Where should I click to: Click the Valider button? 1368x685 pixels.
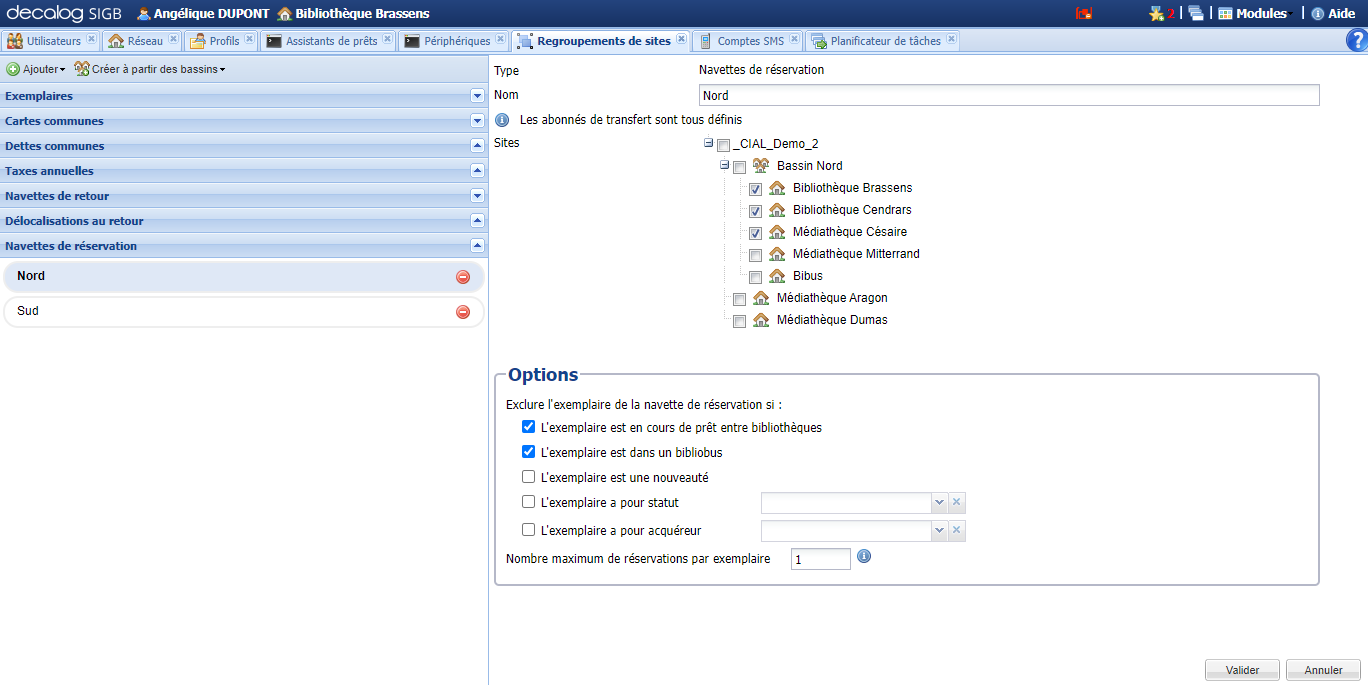(x=1242, y=670)
